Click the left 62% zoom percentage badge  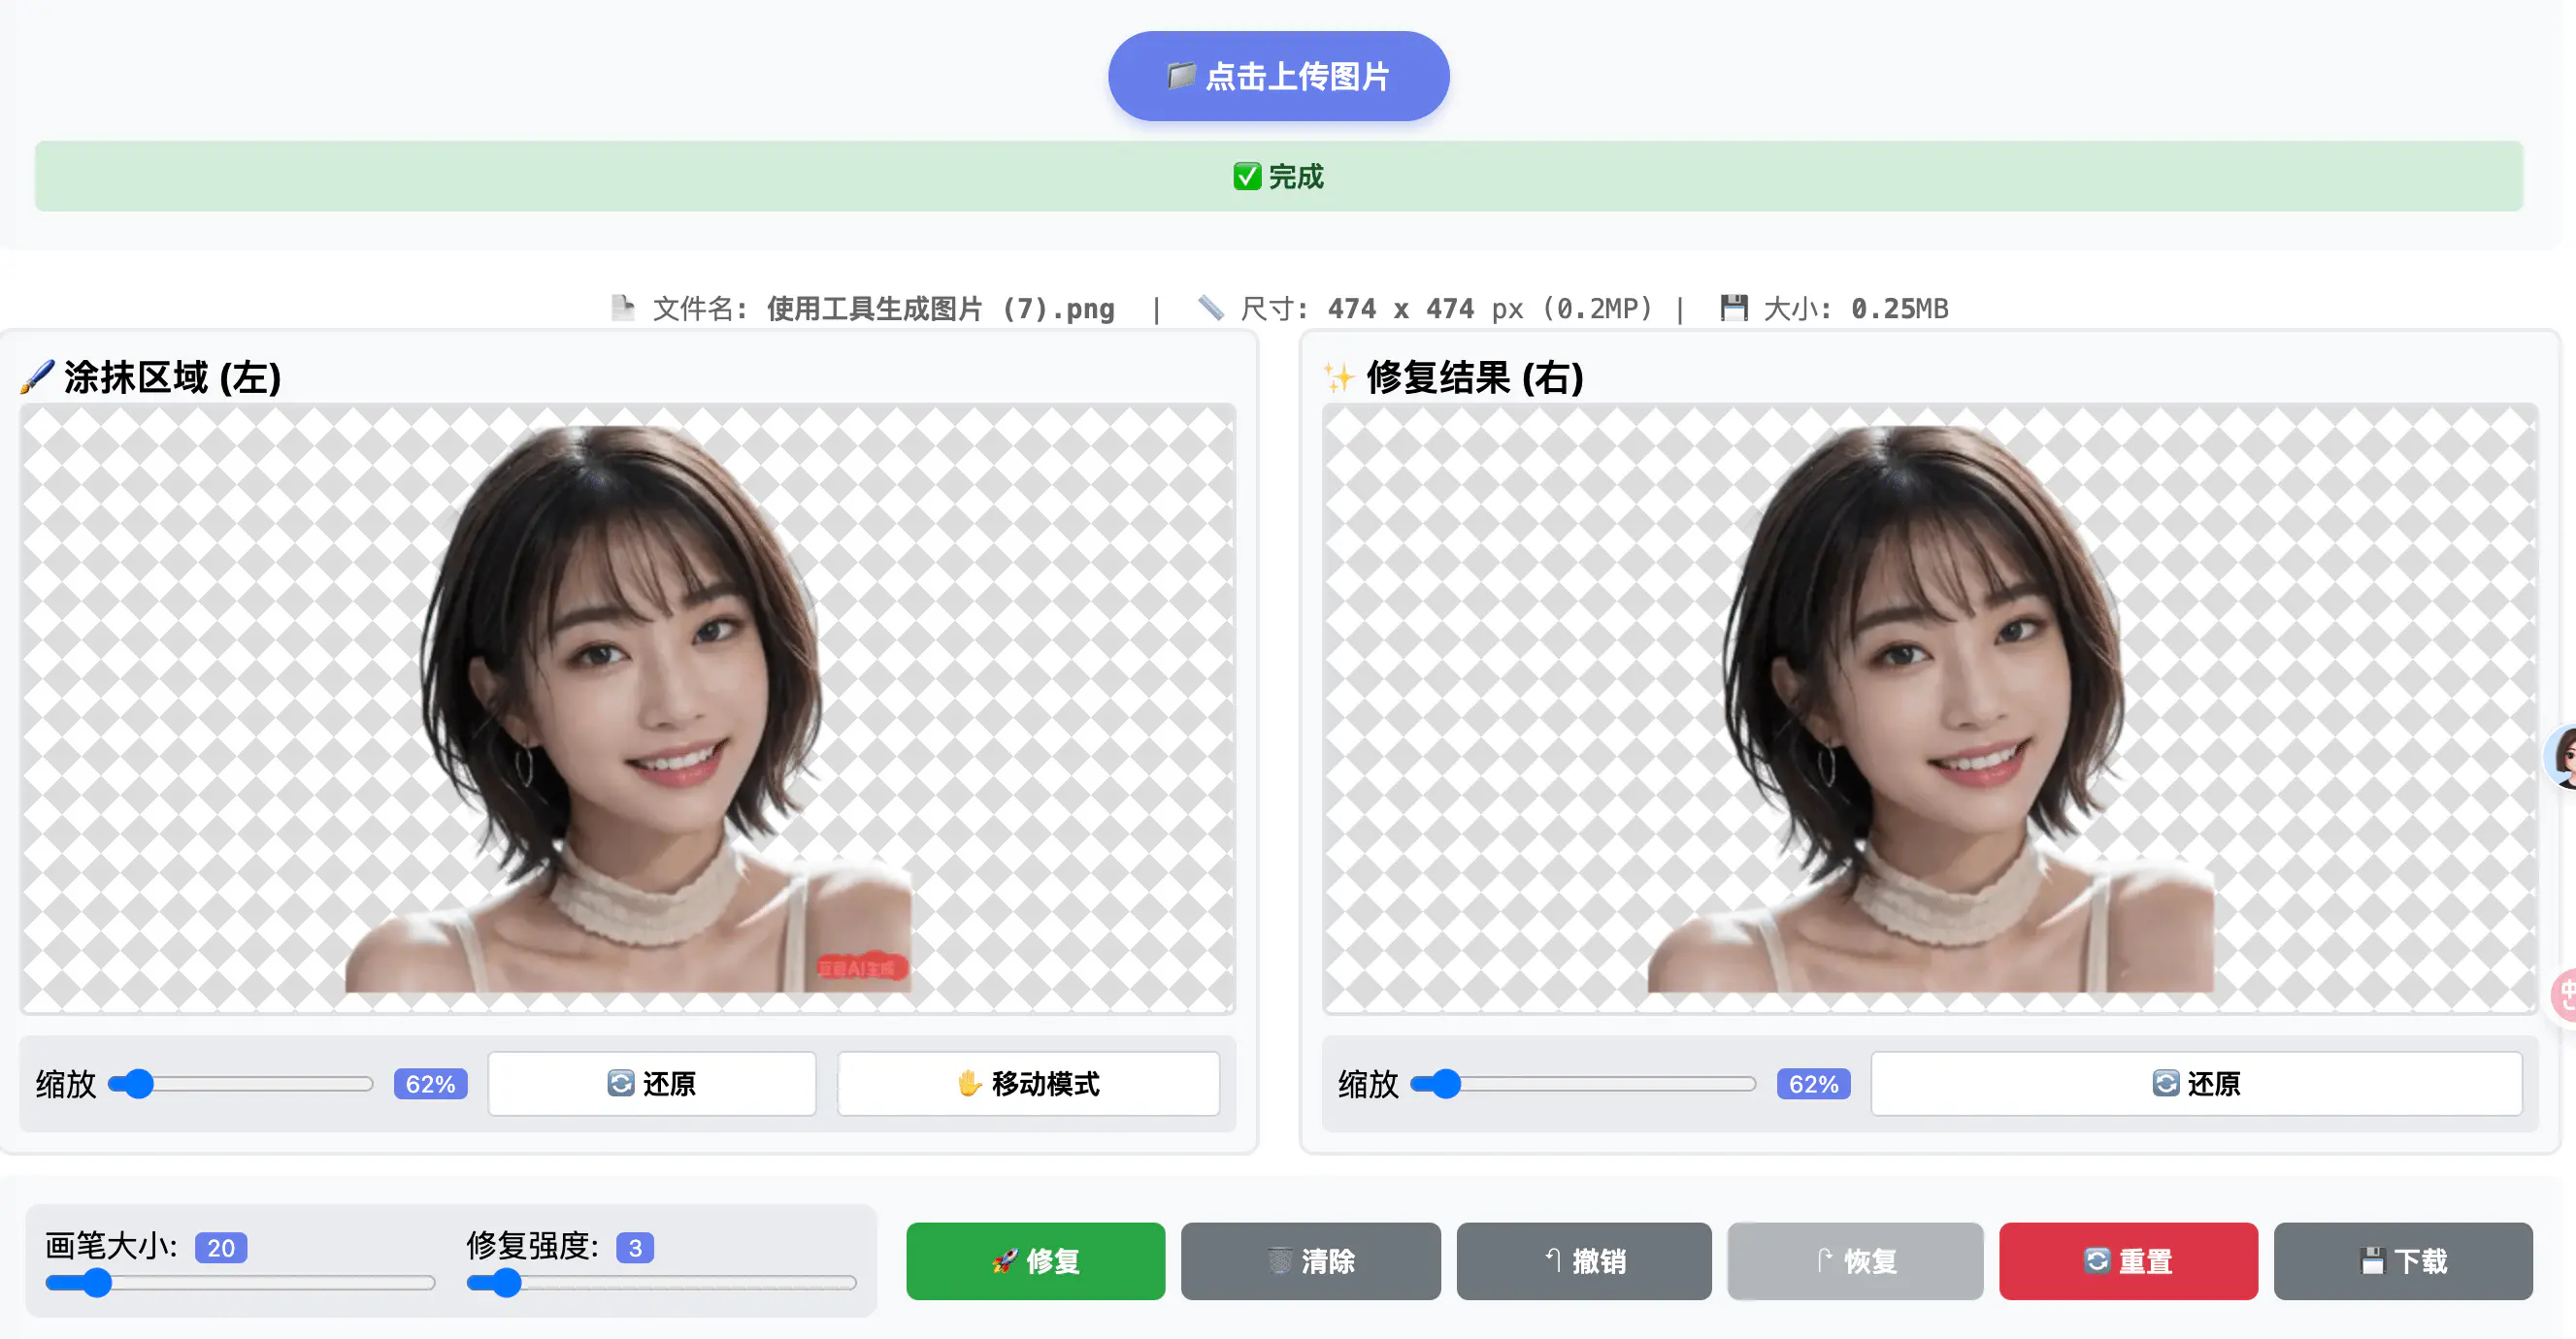click(x=430, y=1084)
